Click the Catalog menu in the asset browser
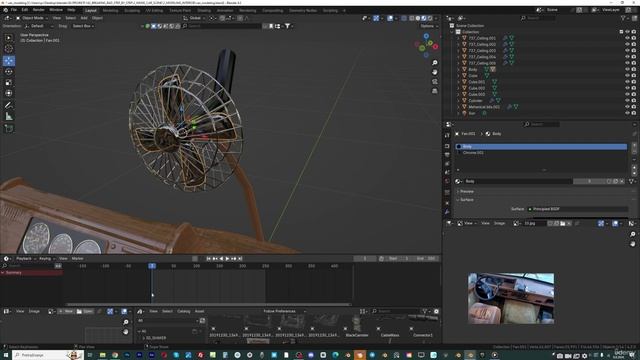 point(184,311)
